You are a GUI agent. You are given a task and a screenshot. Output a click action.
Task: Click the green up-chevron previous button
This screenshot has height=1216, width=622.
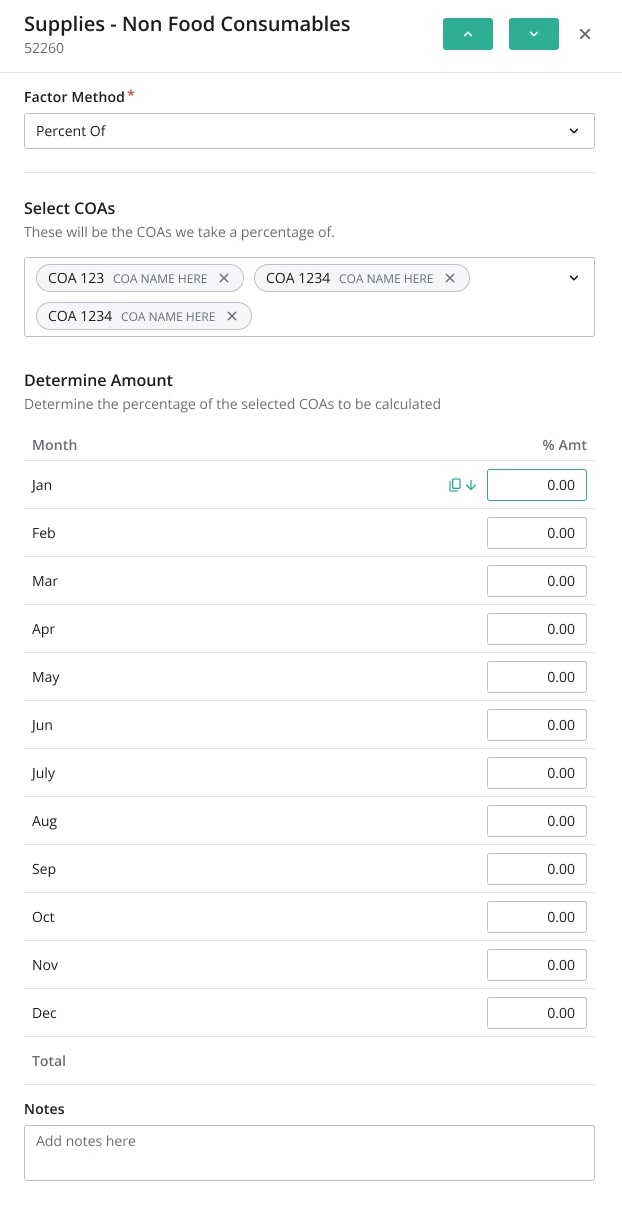(x=468, y=34)
